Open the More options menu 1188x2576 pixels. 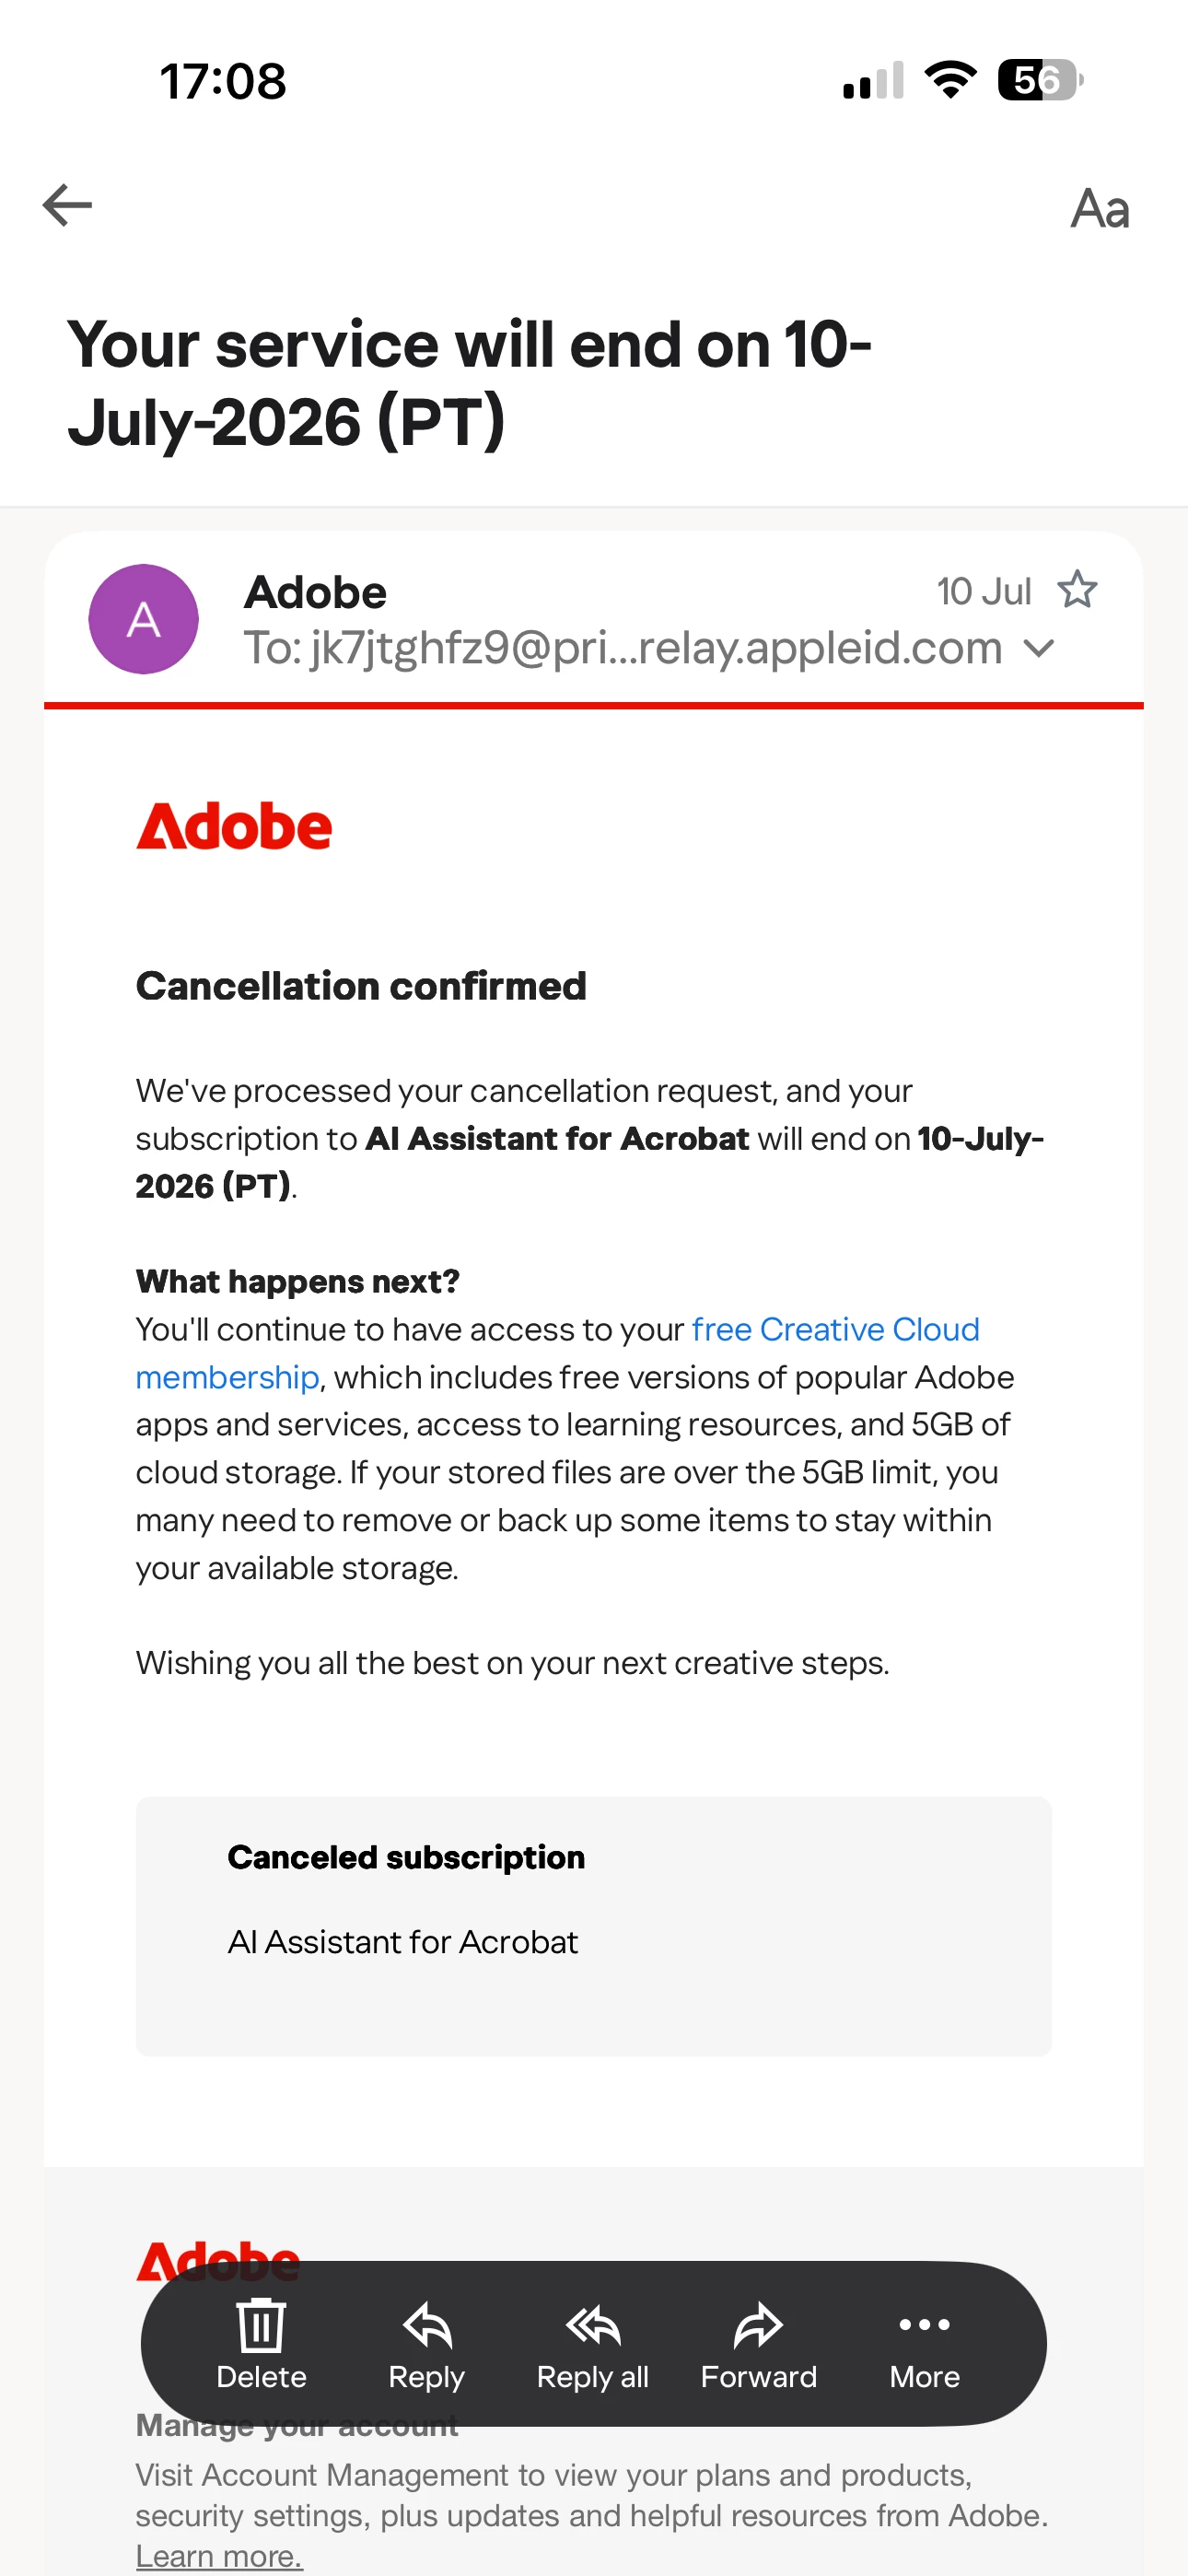pyautogui.click(x=924, y=2345)
